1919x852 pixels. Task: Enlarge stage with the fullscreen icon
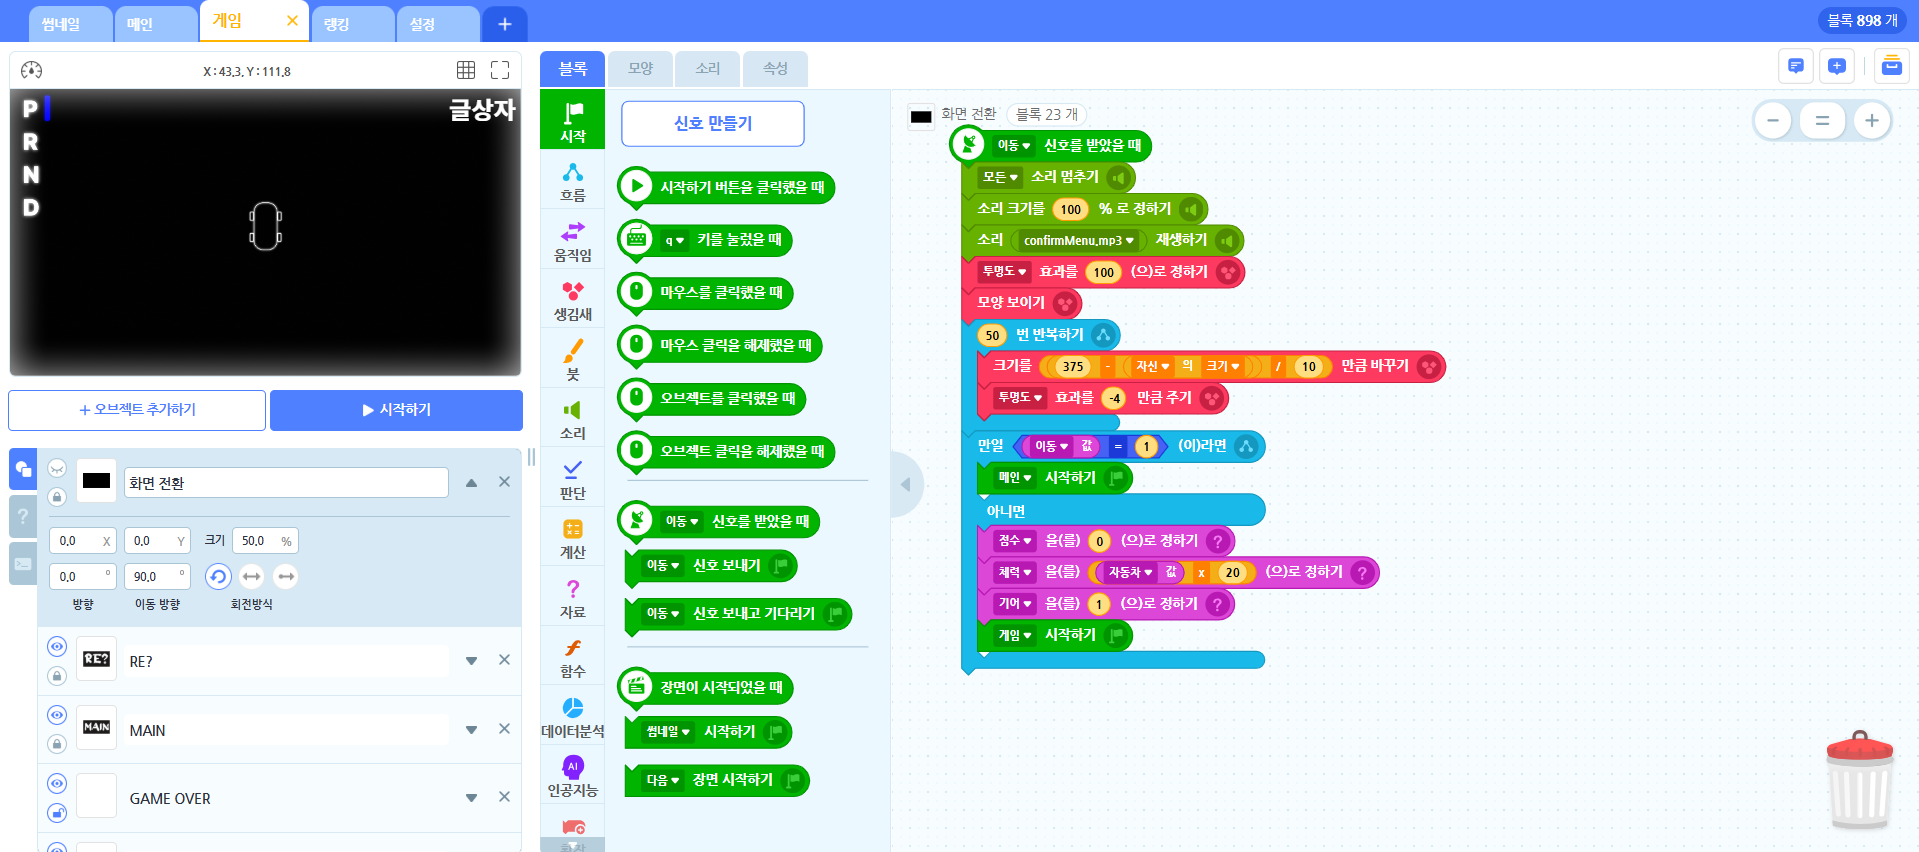coord(500,70)
